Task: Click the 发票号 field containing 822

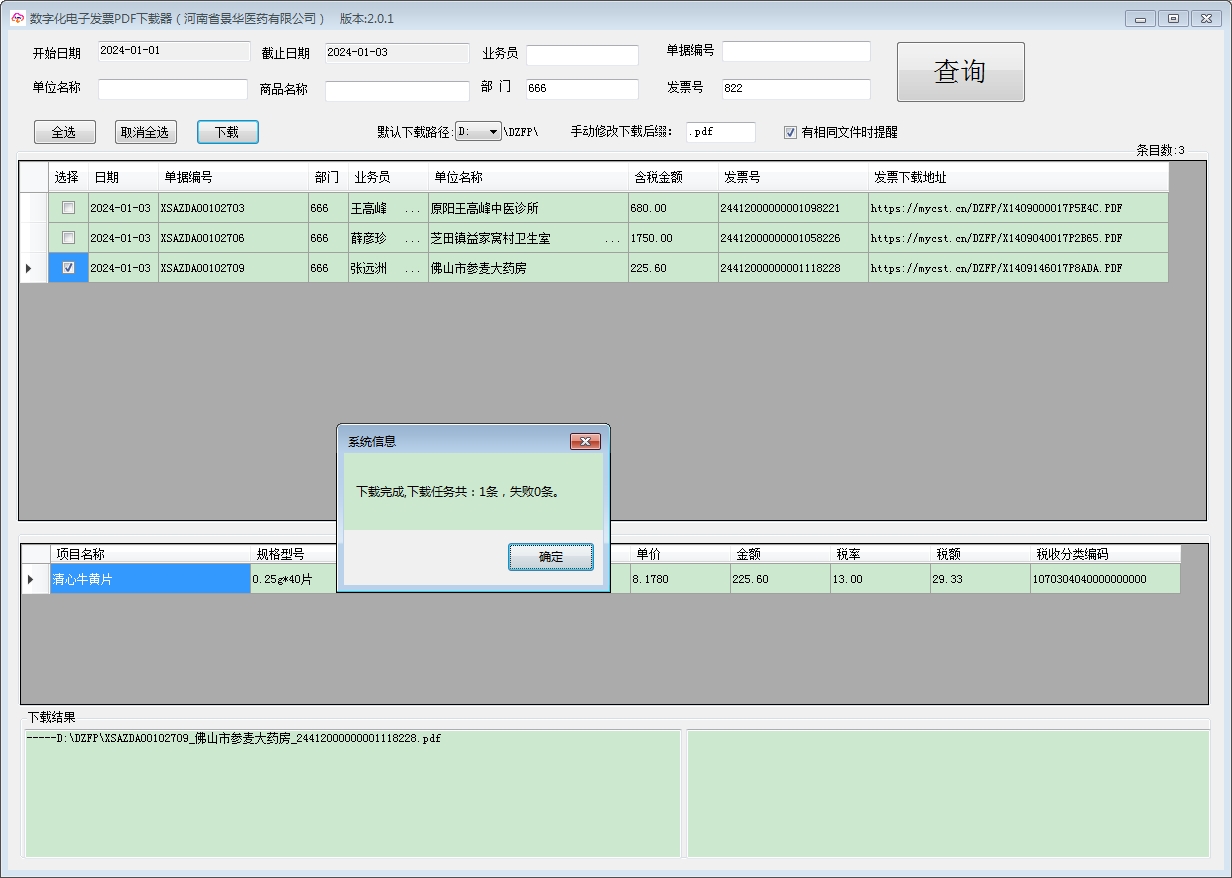Action: click(x=796, y=89)
